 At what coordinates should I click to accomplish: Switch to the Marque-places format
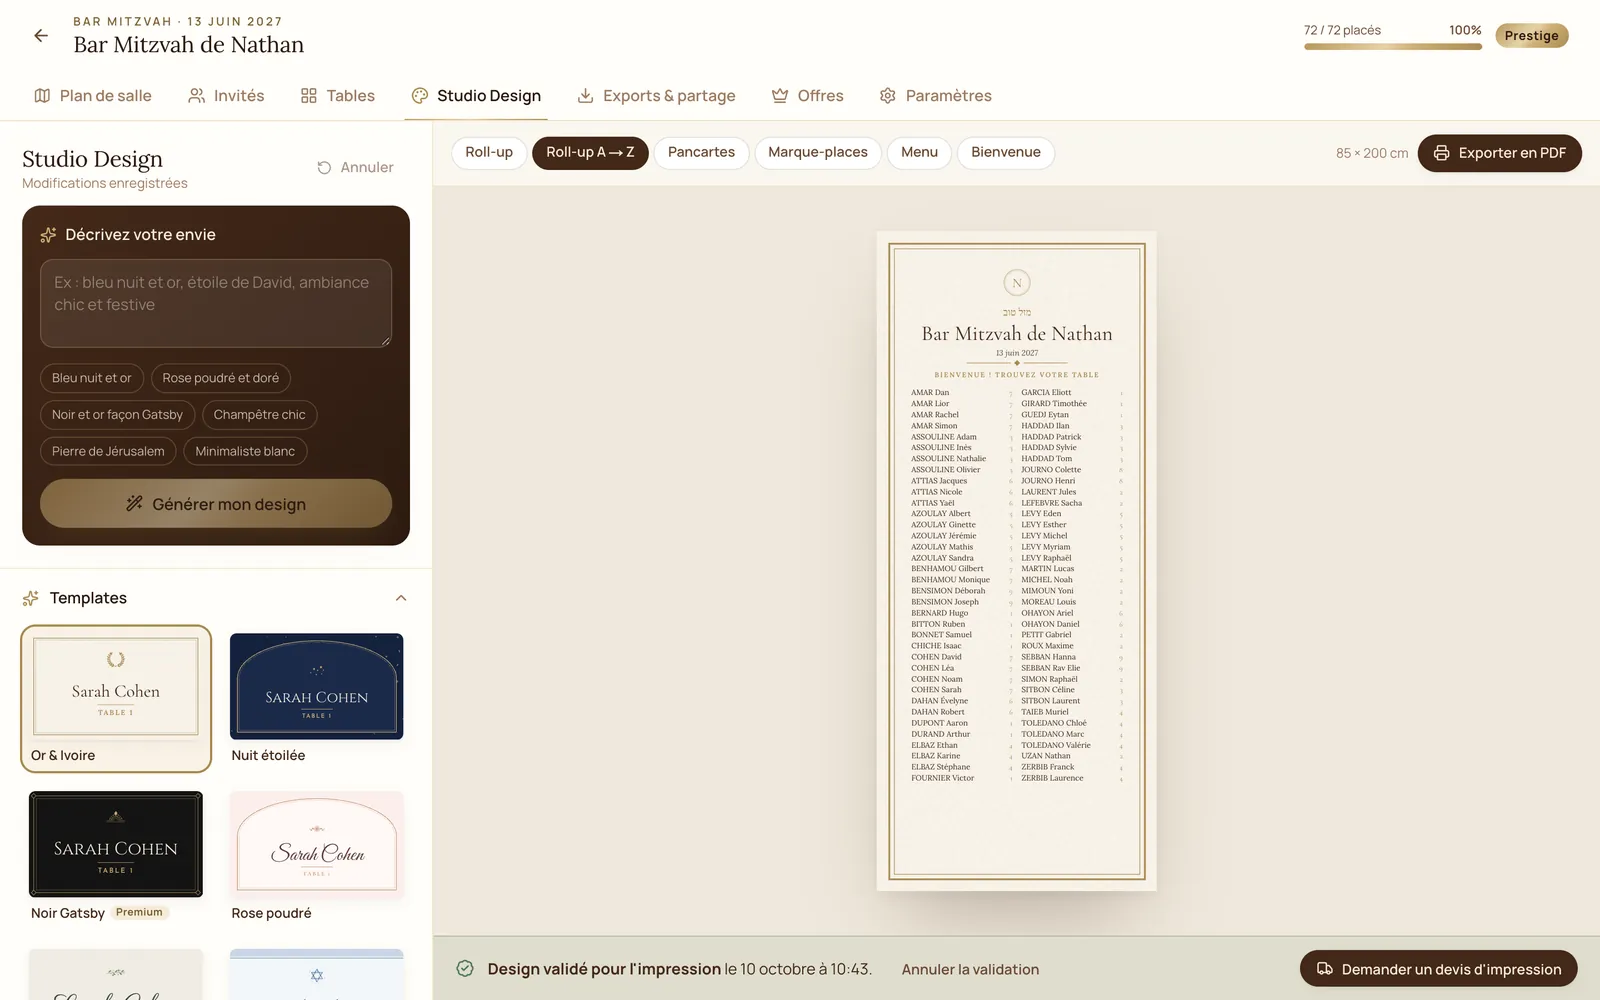(x=818, y=153)
